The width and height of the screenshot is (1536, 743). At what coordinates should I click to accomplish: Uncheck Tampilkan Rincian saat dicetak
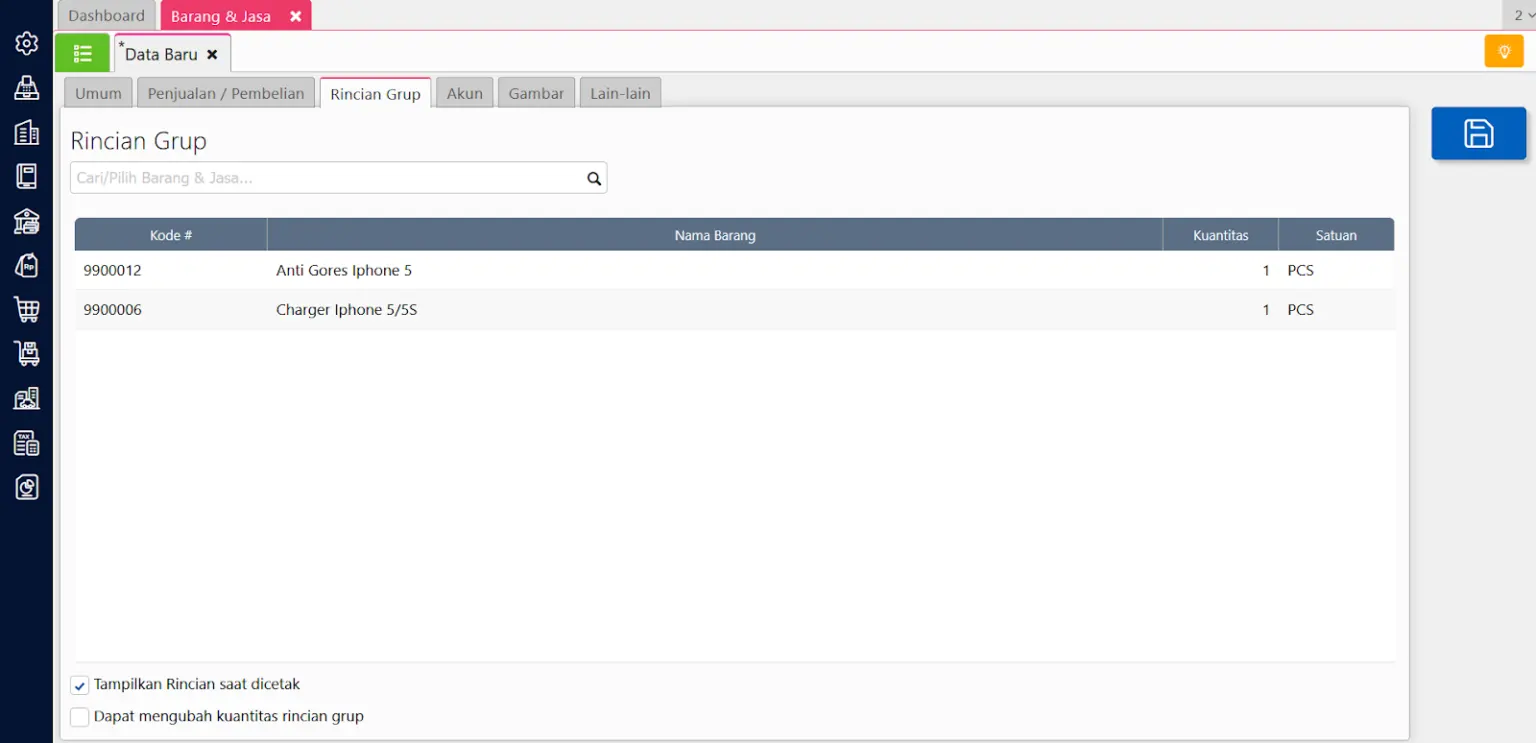80,686
